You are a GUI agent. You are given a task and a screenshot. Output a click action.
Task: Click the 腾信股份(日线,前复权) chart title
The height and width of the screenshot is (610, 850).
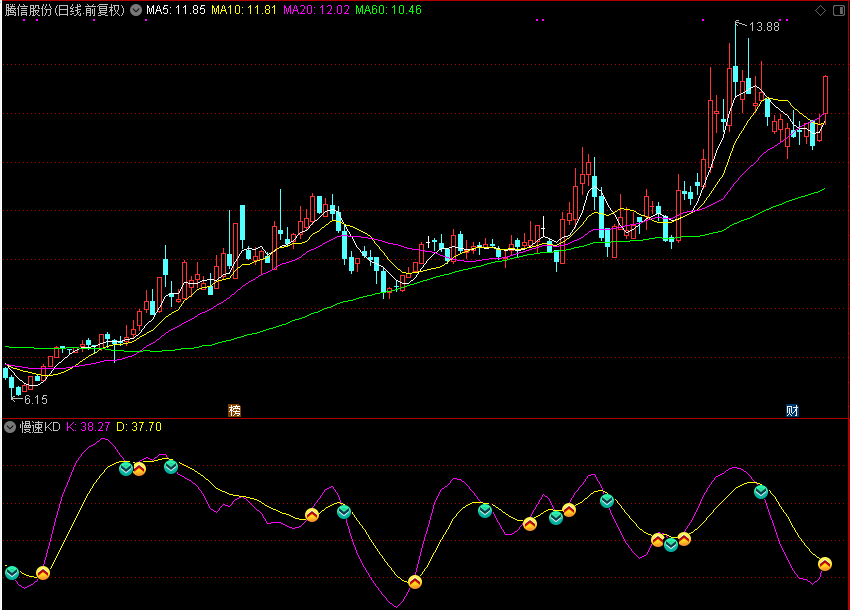click(65, 10)
